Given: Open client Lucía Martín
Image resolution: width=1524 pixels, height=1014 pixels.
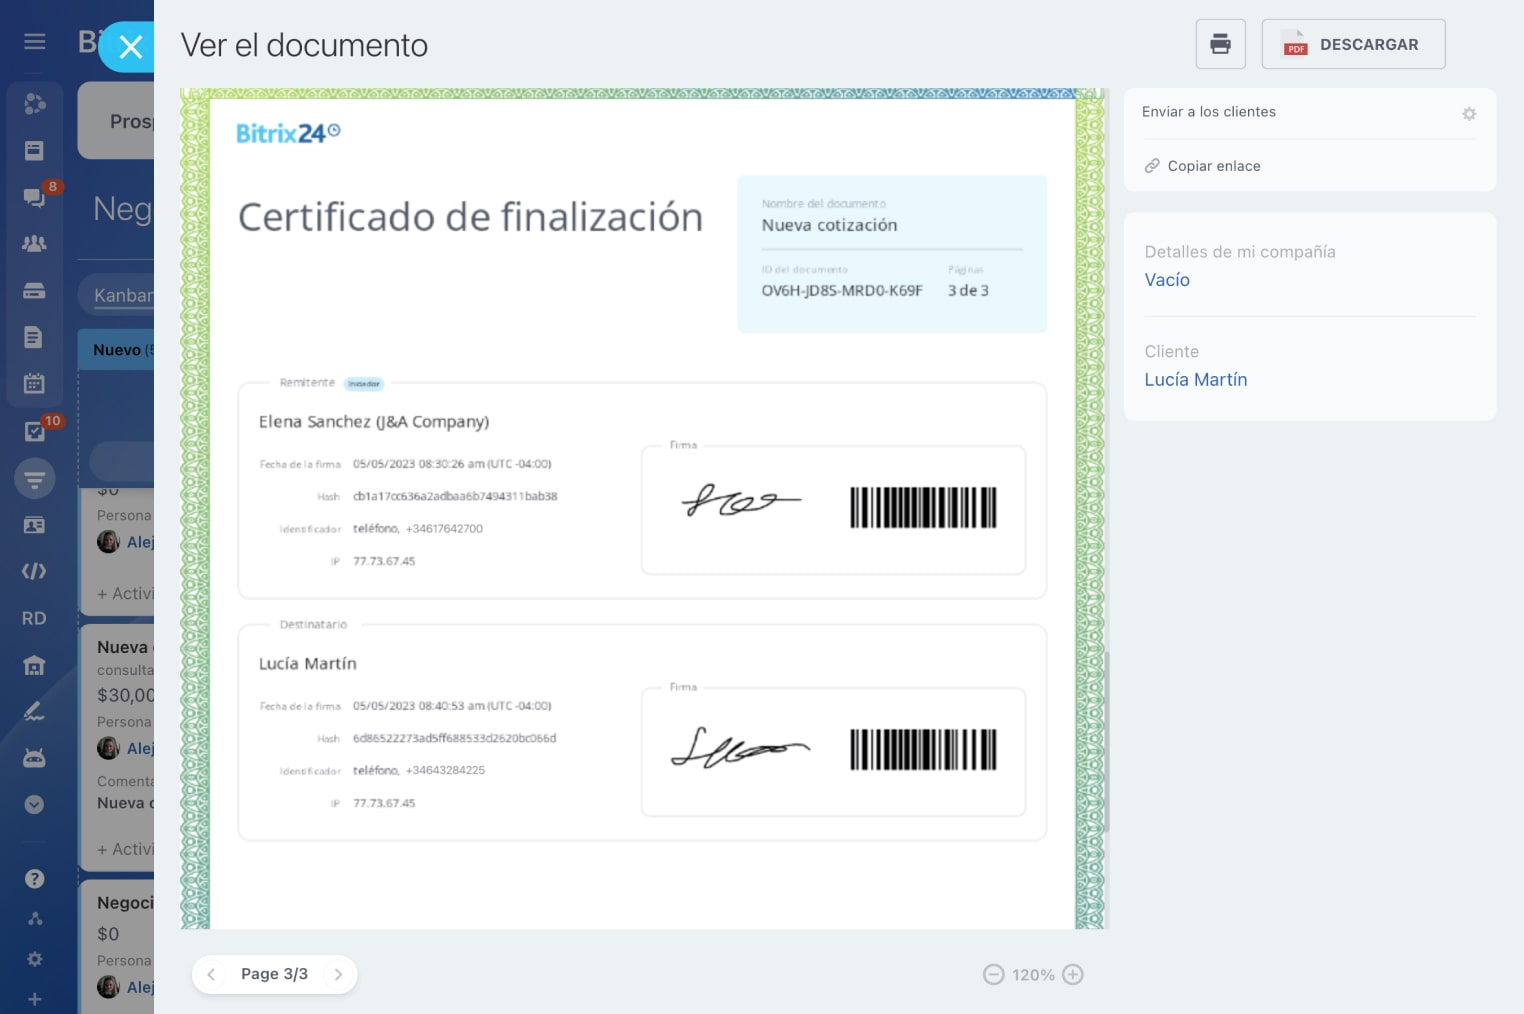Looking at the screenshot, I should tap(1195, 380).
